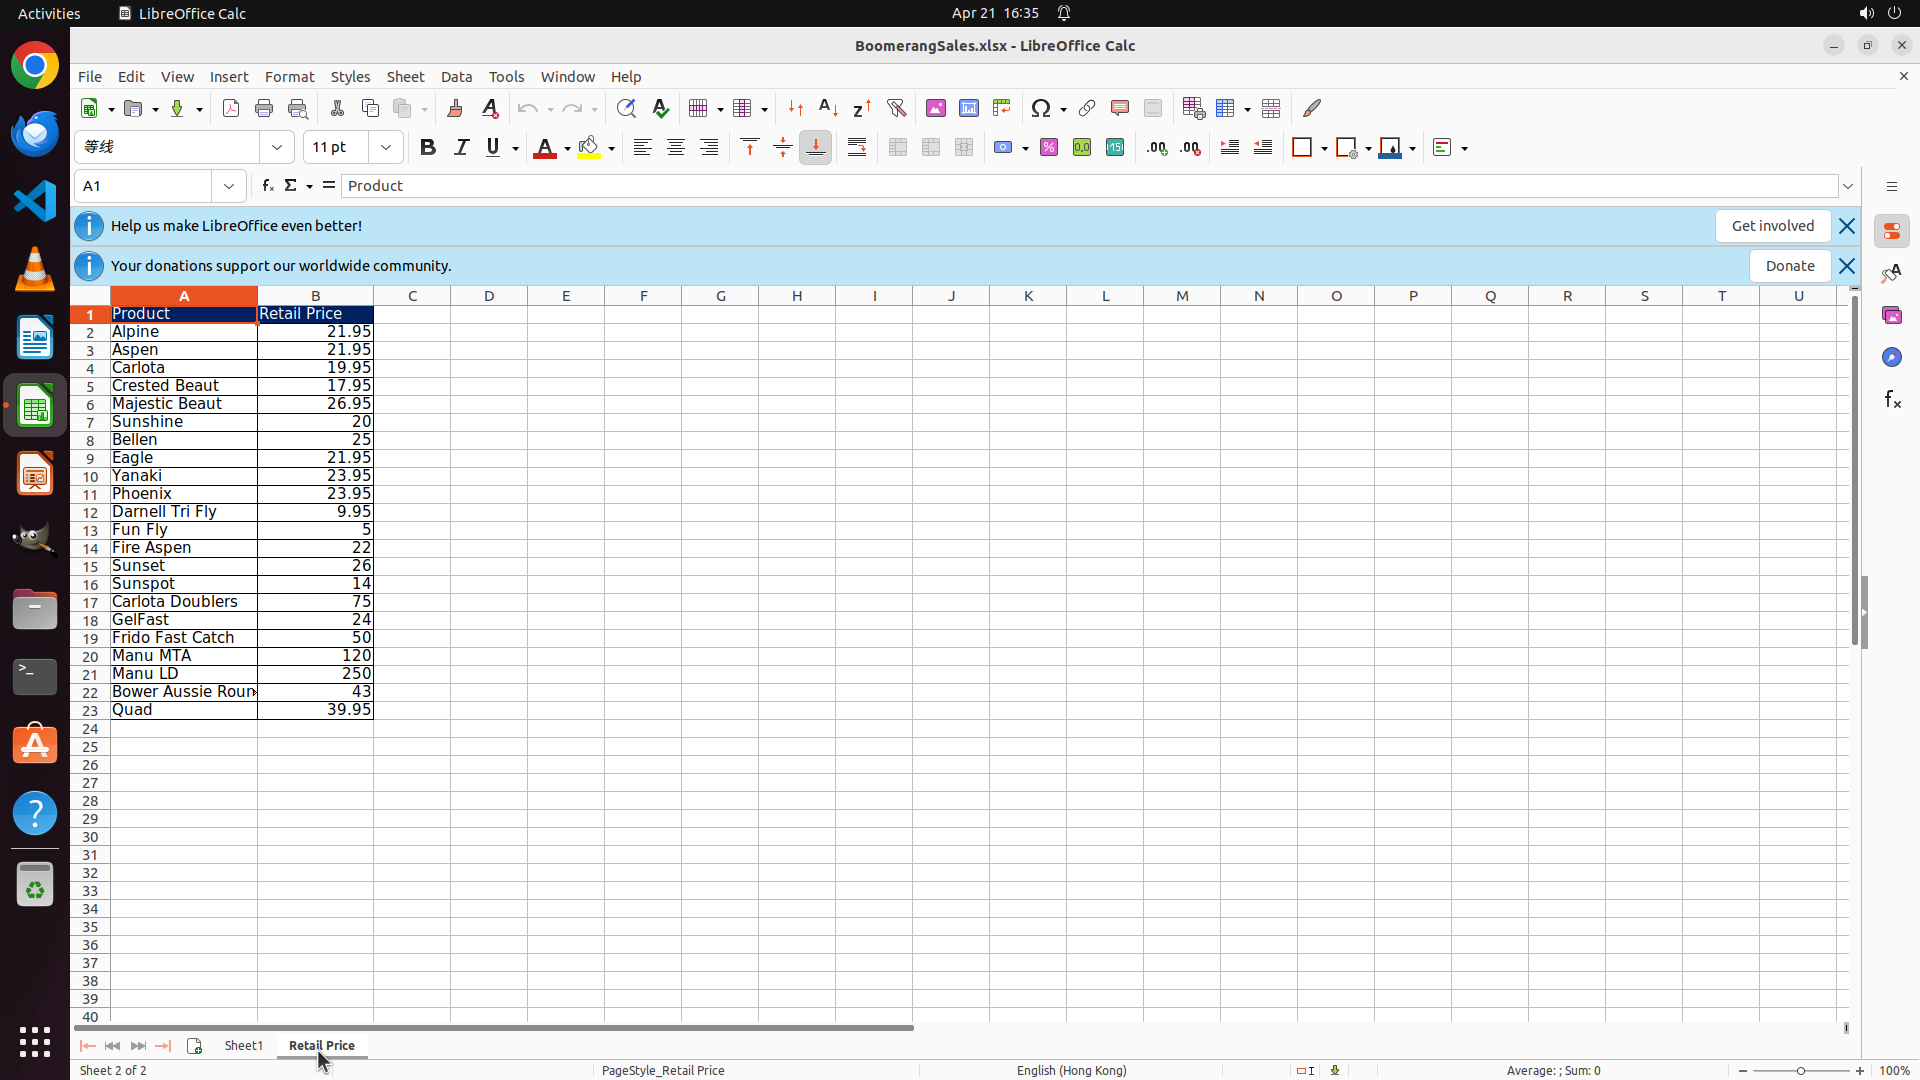Expand the font name dropdown
The image size is (1920, 1080).
277,148
